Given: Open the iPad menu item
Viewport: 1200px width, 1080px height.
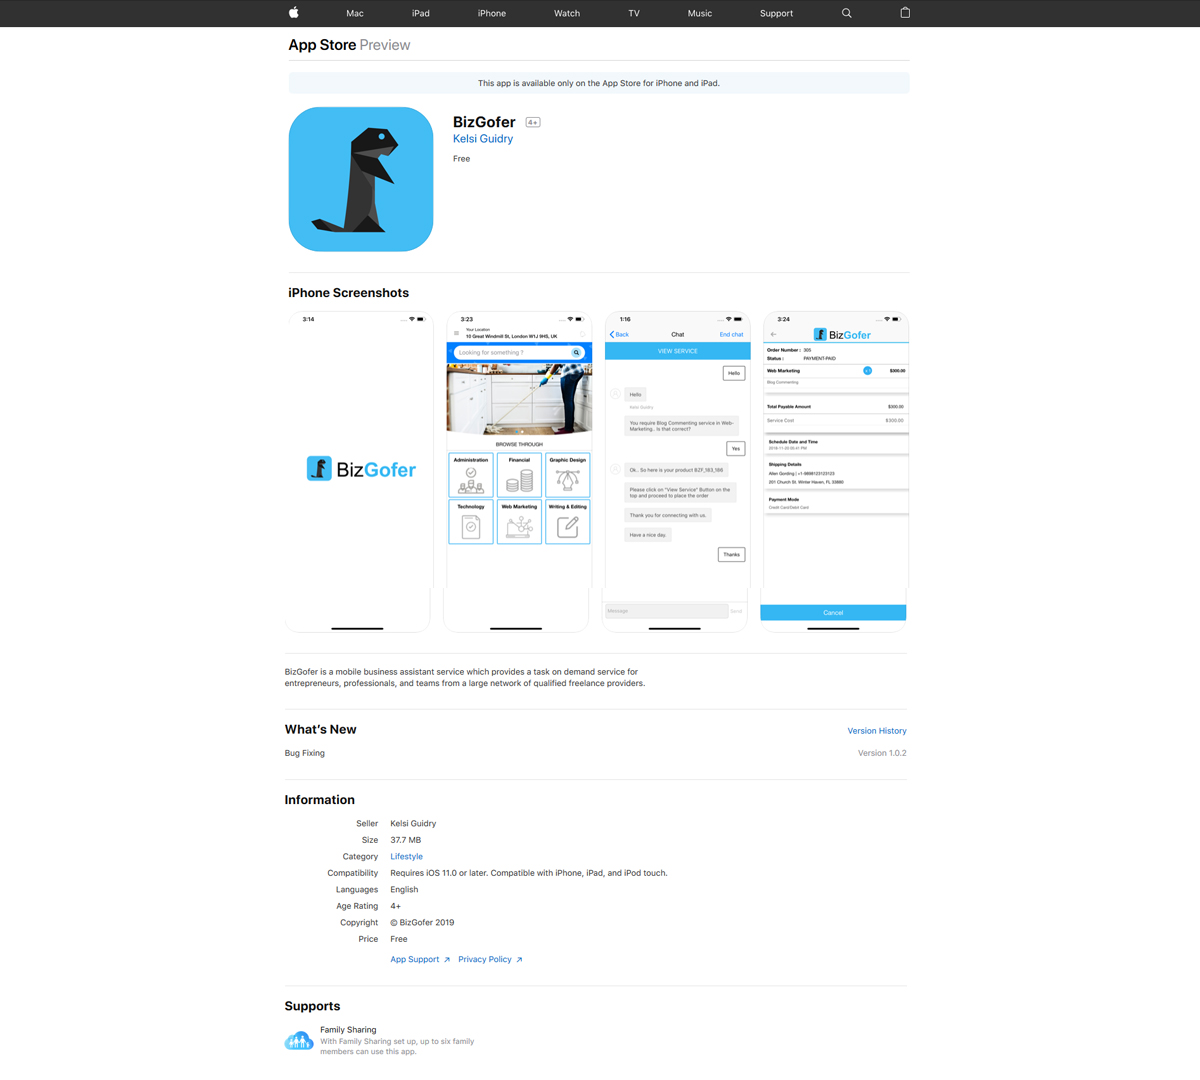Looking at the screenshot, I should [421, 13].
